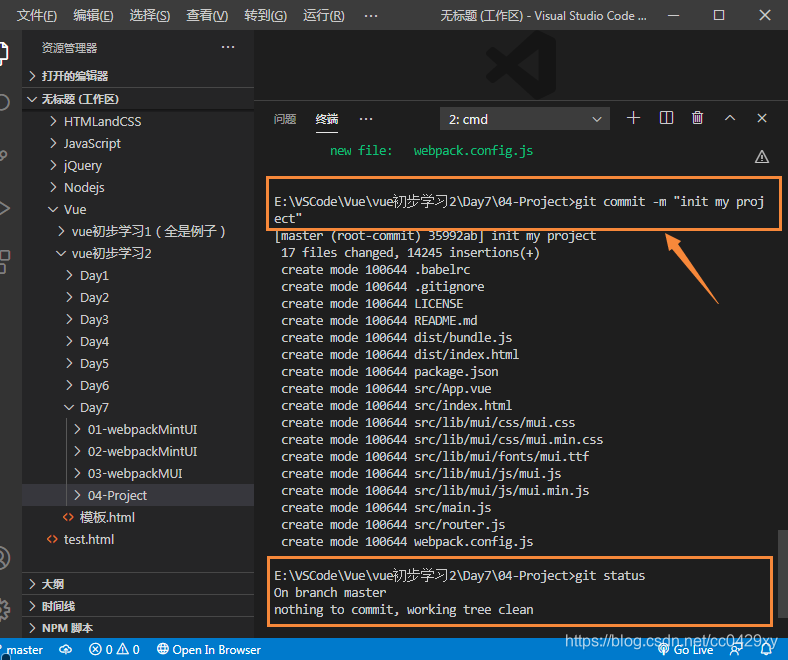788x660 pixels.
Task: Open the 编辑(E) menu
Action: tap(93, 16)
